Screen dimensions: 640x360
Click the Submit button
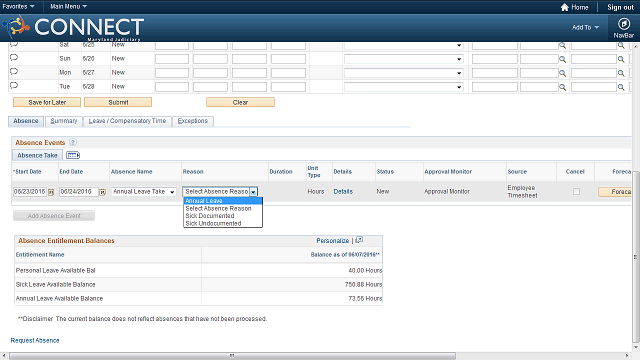tap(118, 102)
